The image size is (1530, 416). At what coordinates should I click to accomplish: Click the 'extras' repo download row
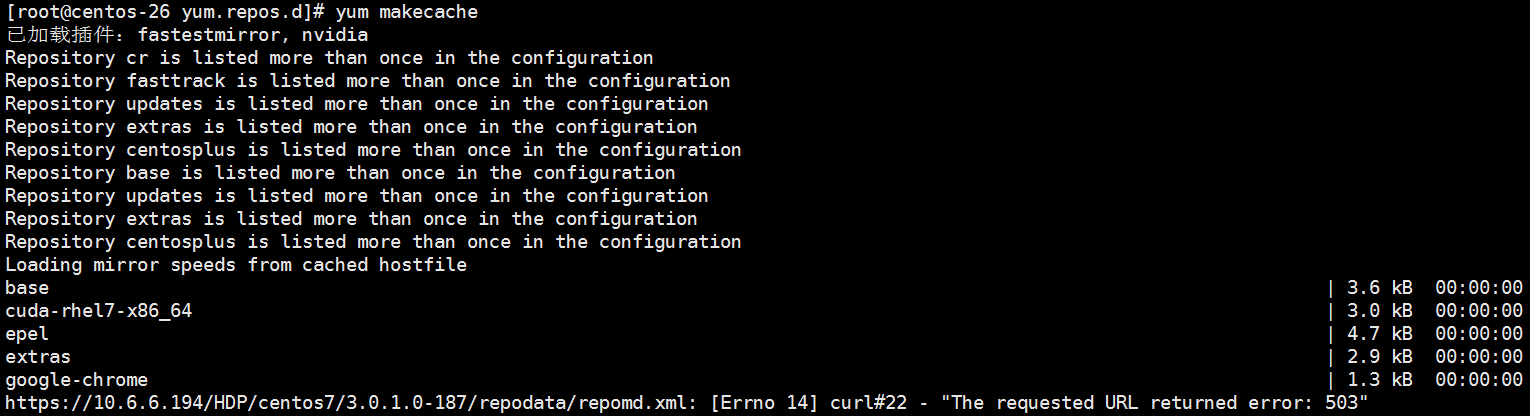point(764,357)
